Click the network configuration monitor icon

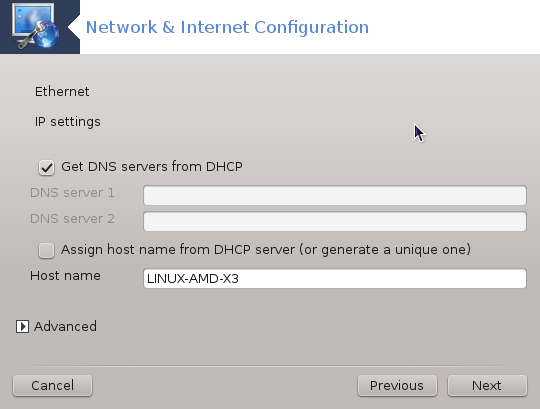pyautogui.click(x=35, y=26)
